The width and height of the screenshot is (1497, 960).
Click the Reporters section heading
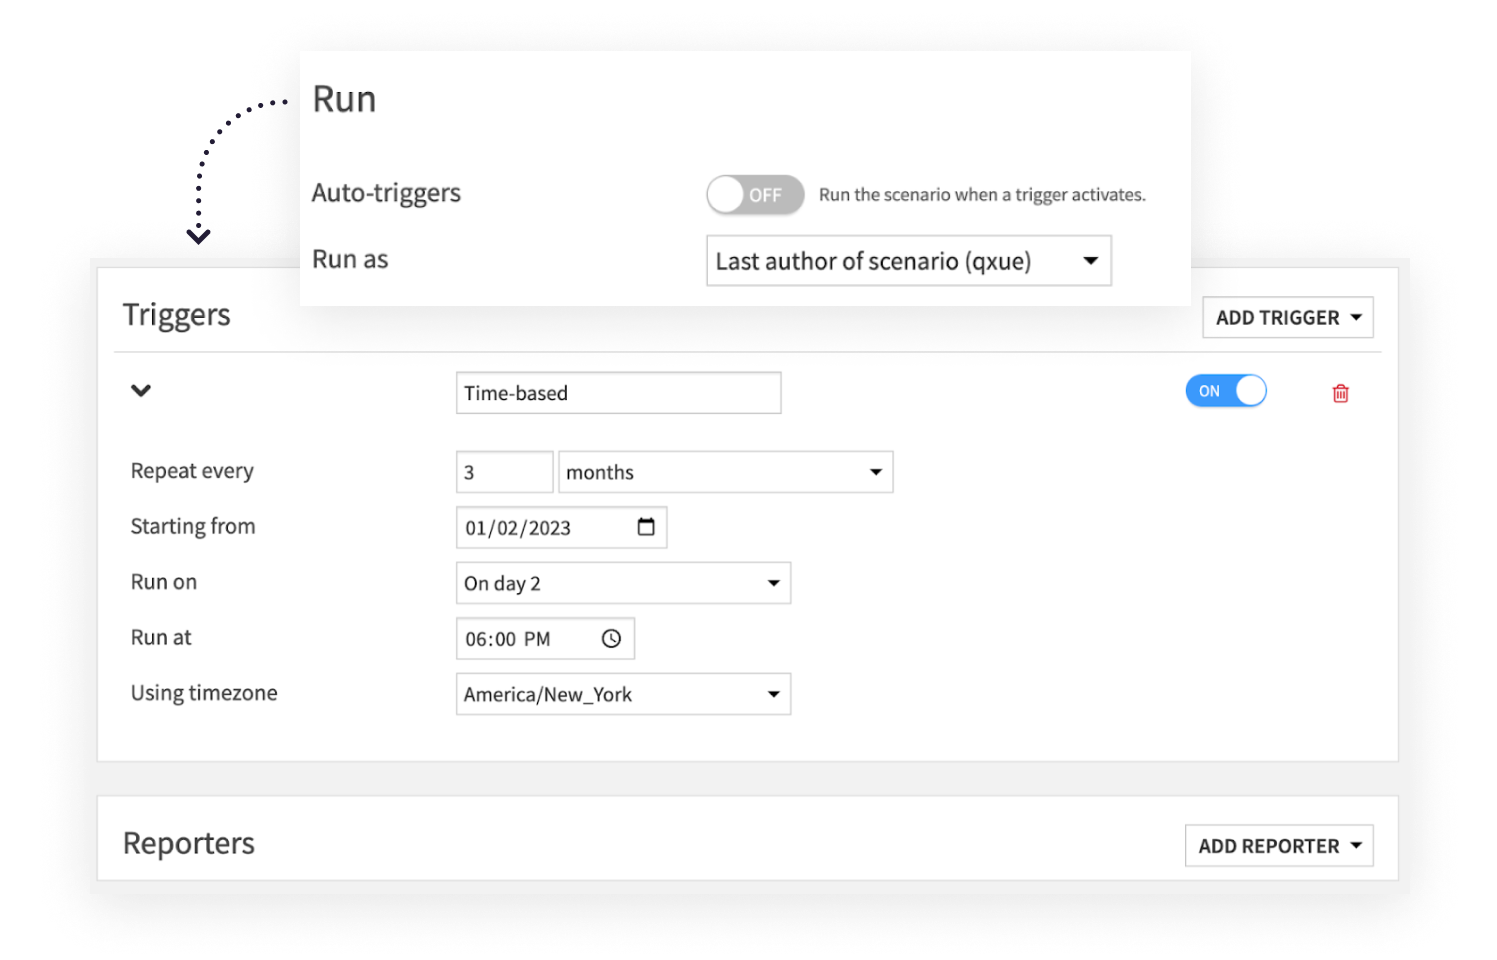(188, 844)
